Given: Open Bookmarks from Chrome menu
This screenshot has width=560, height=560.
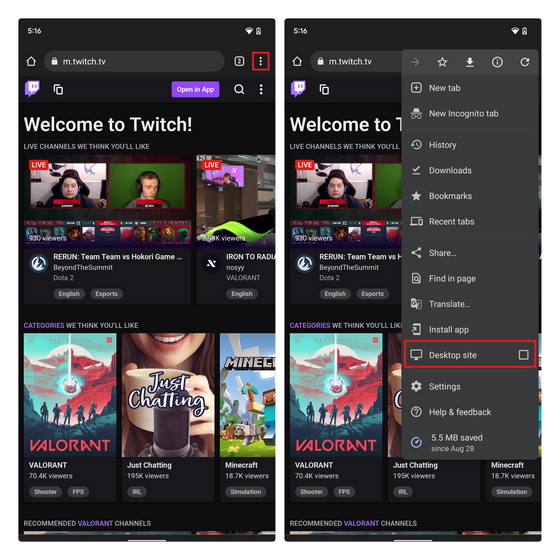Looking at the screenshot, I should (470, 196).
